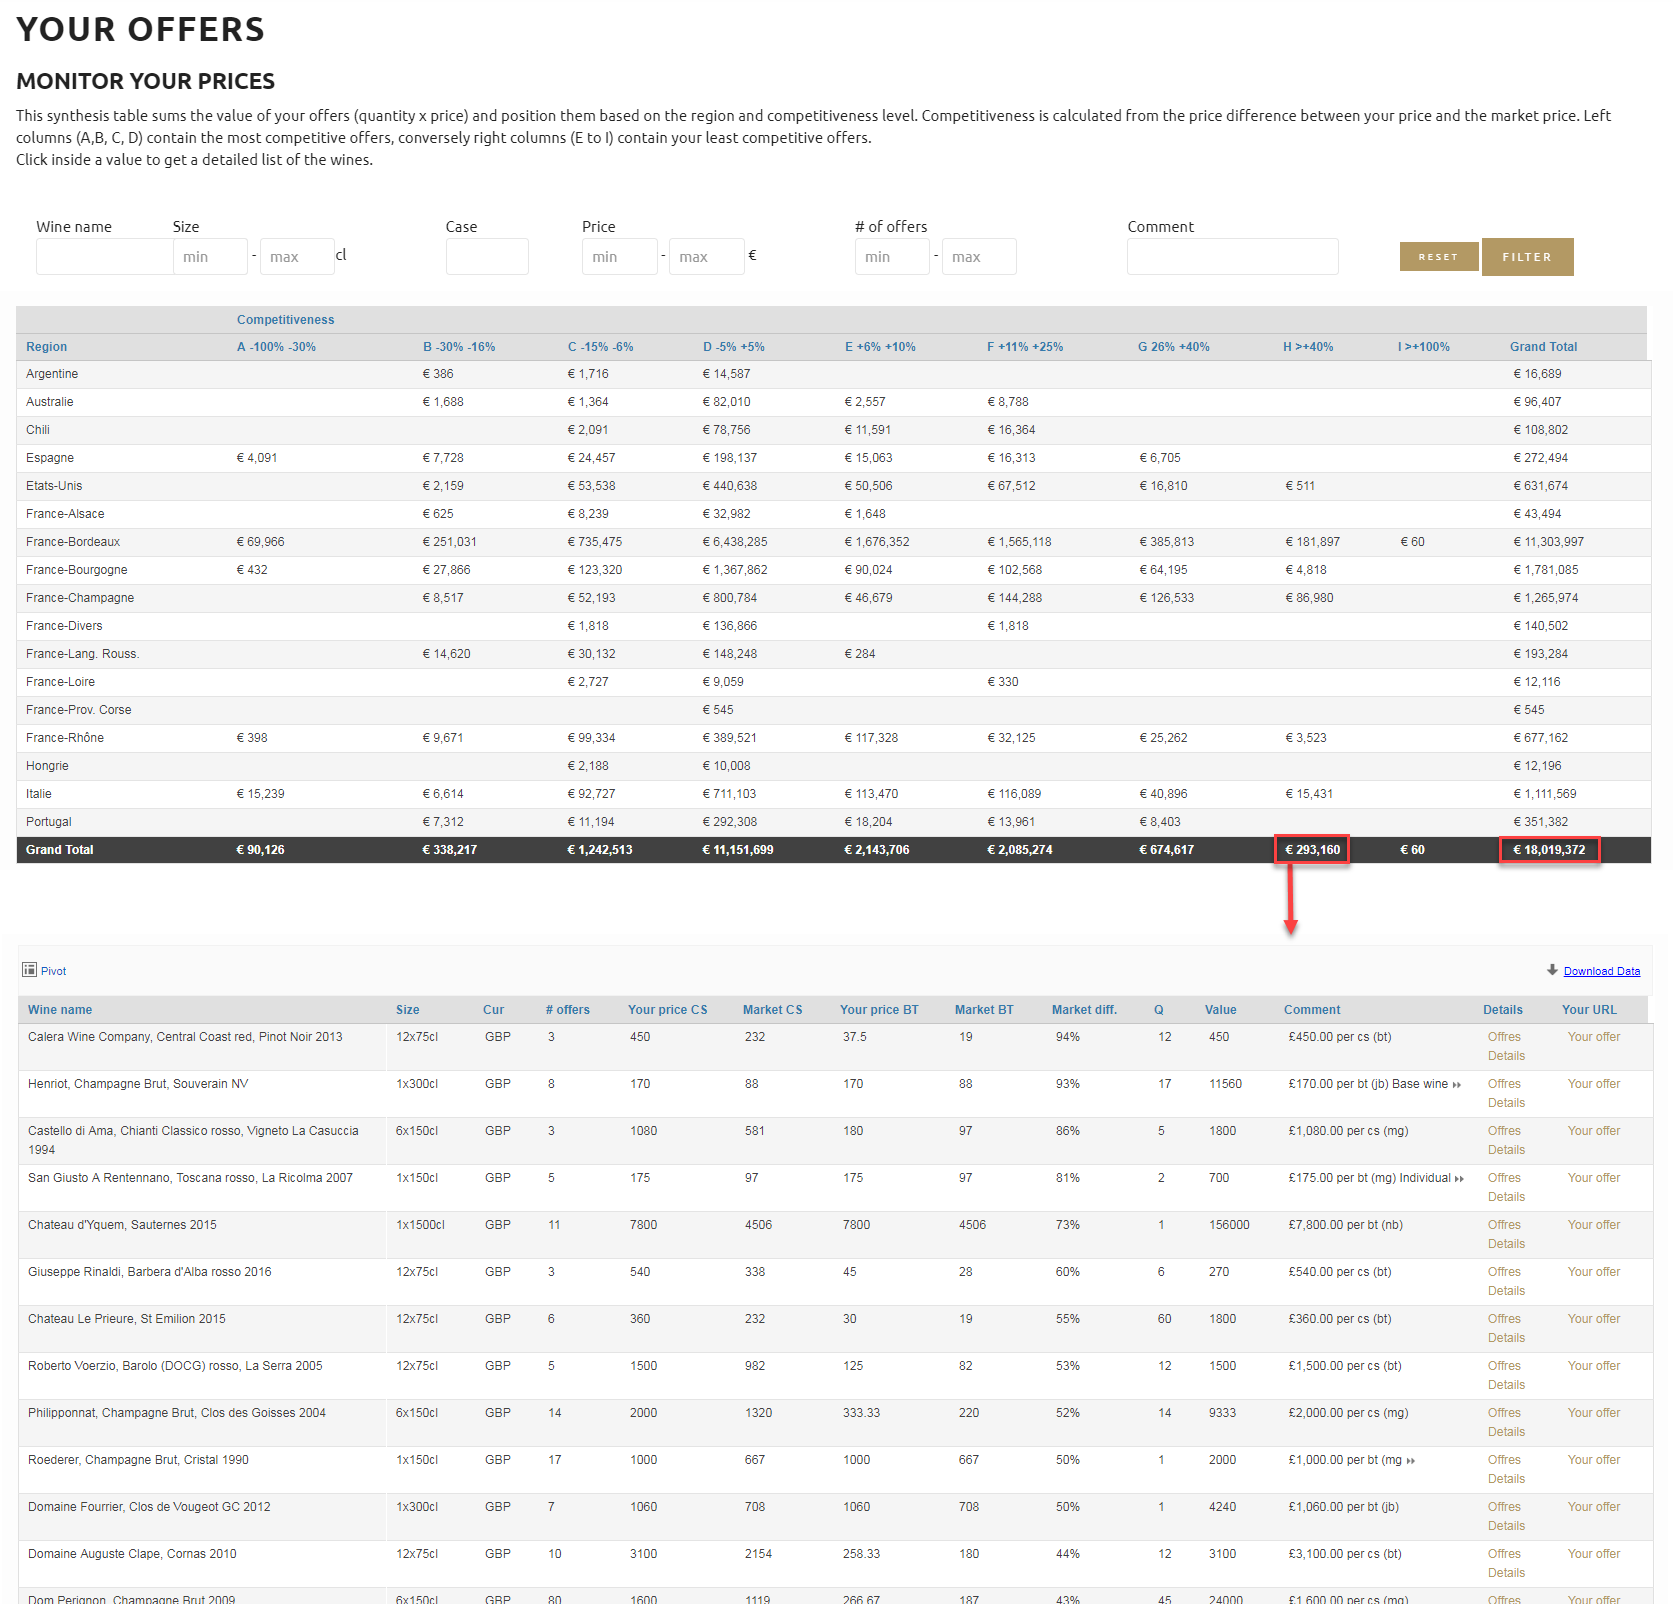Screen dimensions: 1673x1604
Task: Open Etats-Unis H value € 511
Action: [x=1300, y=486]
